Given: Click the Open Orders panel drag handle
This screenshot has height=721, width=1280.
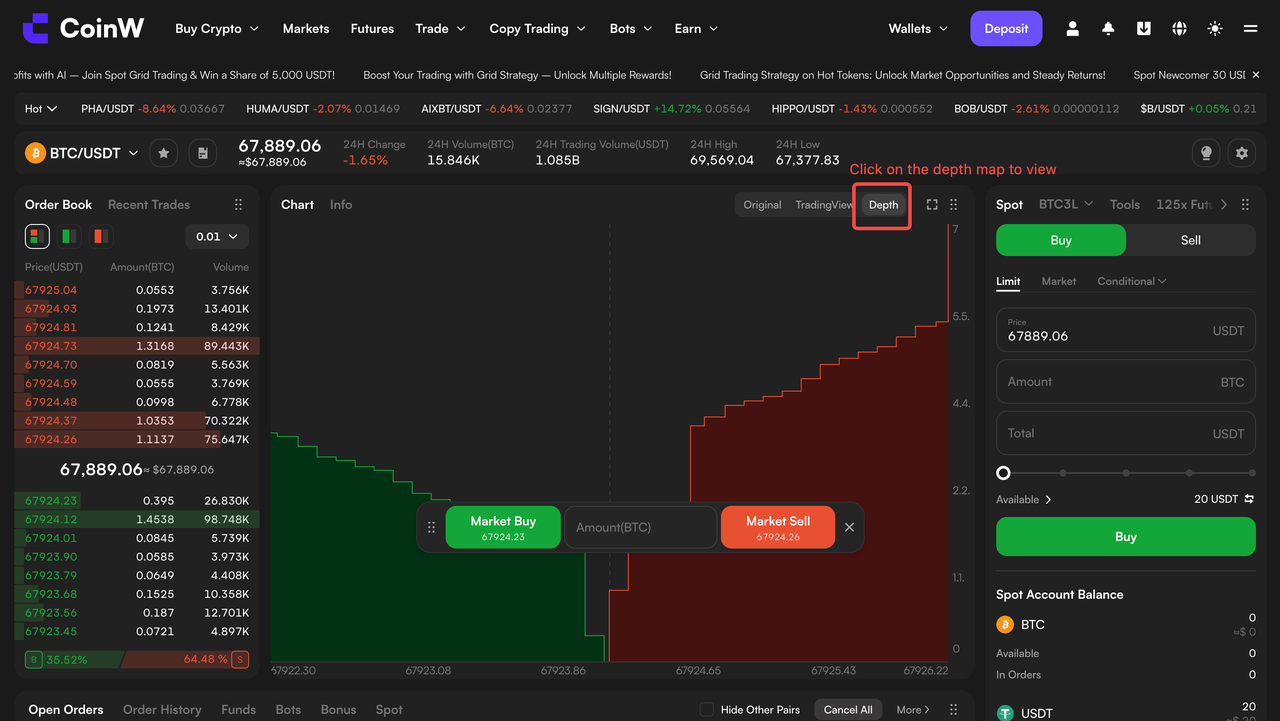Looking at the screenshot, I should (x=954, y=710).
